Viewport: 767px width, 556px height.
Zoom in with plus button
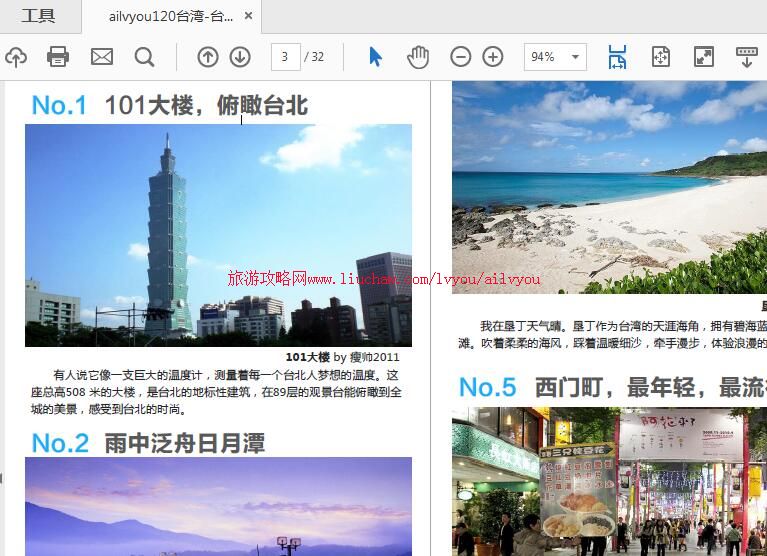pos(493,57)
